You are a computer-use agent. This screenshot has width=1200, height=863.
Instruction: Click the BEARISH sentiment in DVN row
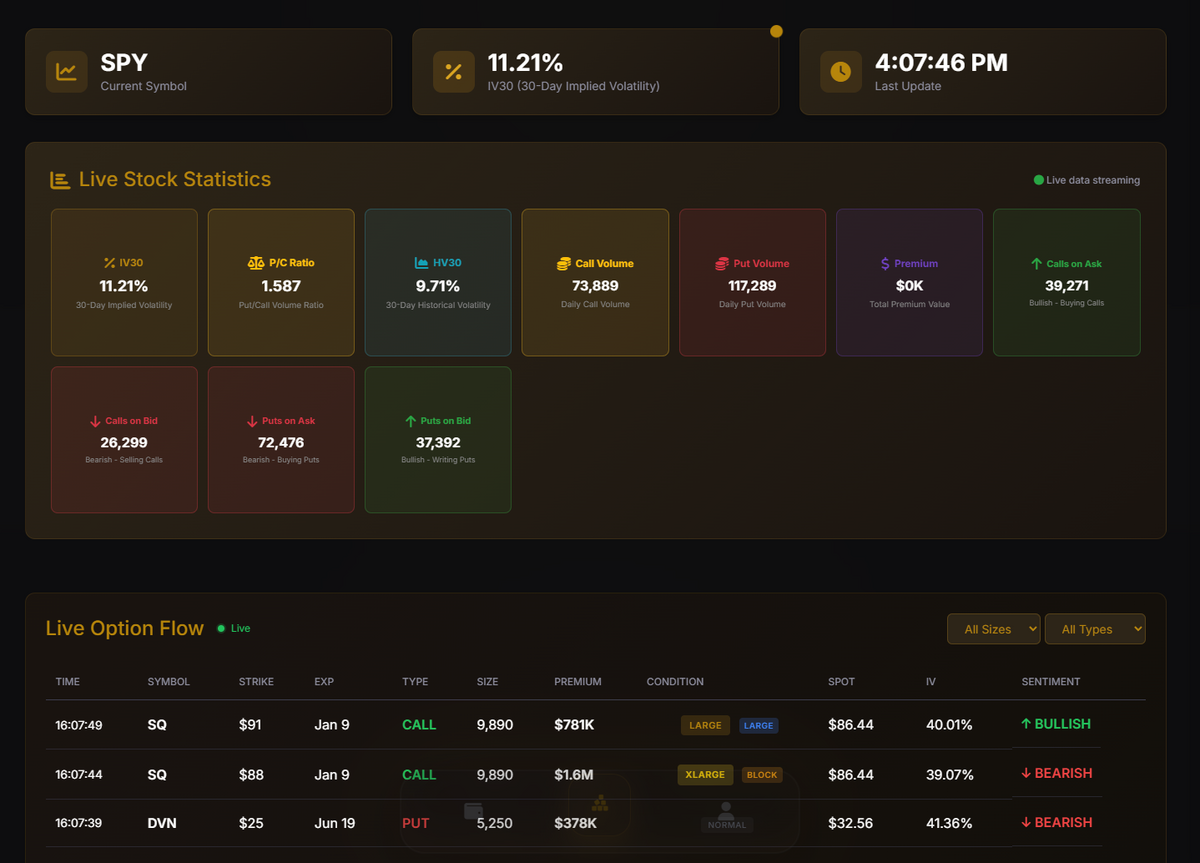pyautogui.click(x=1057, y=822)
